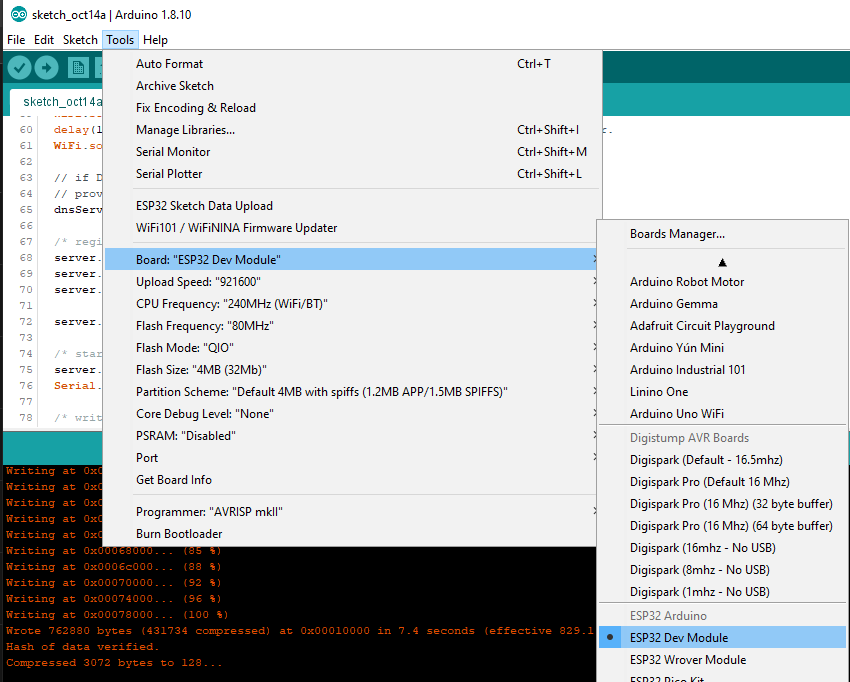Click the Verify checkmark toolbar icon
The height and width of the screenshot is (682, 850).
pos(20,68)
